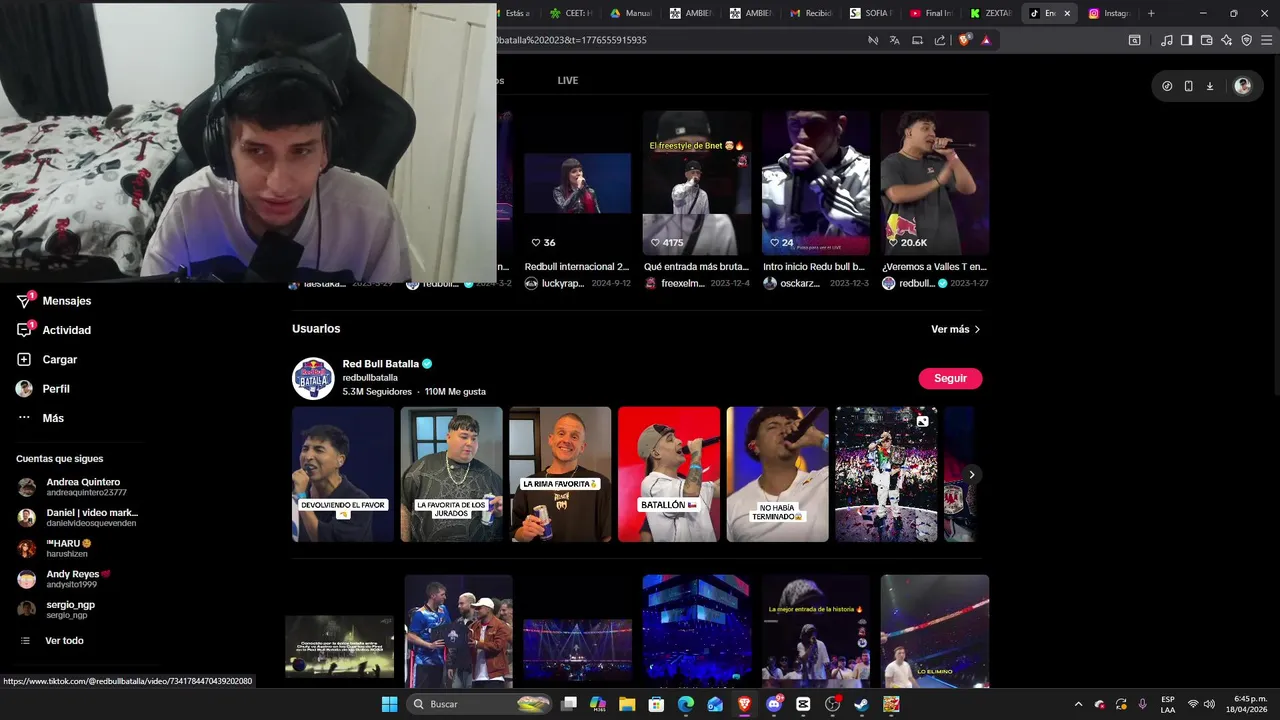Click Brave VPN shield icon in toolbar

pos(1247,40)
